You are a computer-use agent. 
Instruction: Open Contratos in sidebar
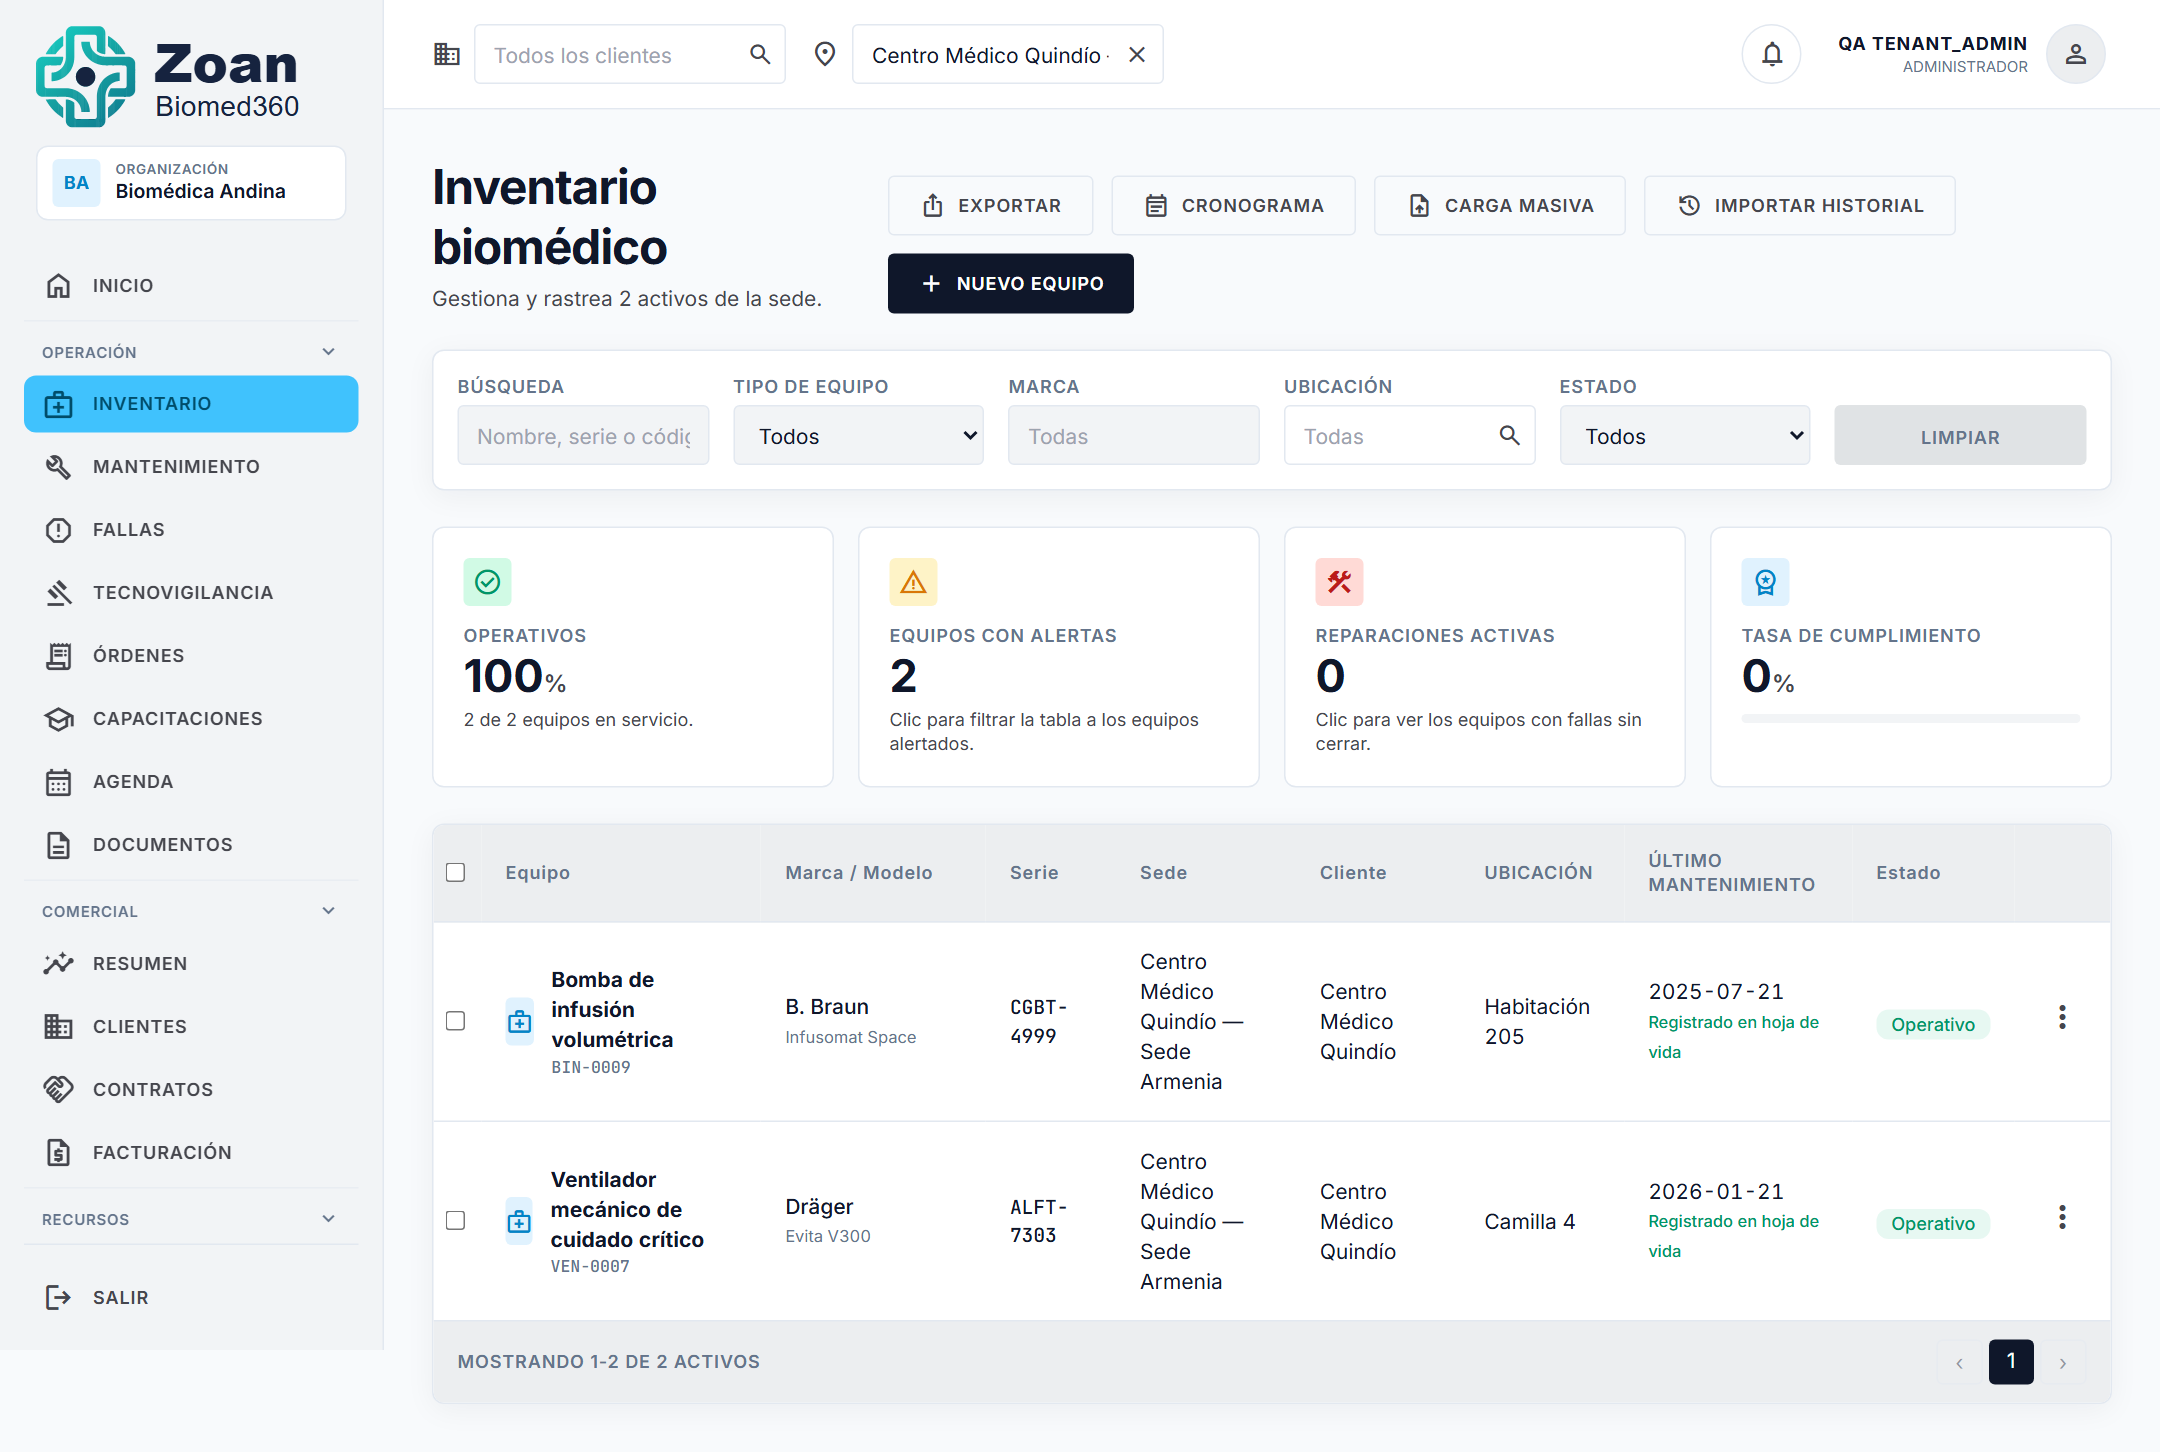(191, 1090)
